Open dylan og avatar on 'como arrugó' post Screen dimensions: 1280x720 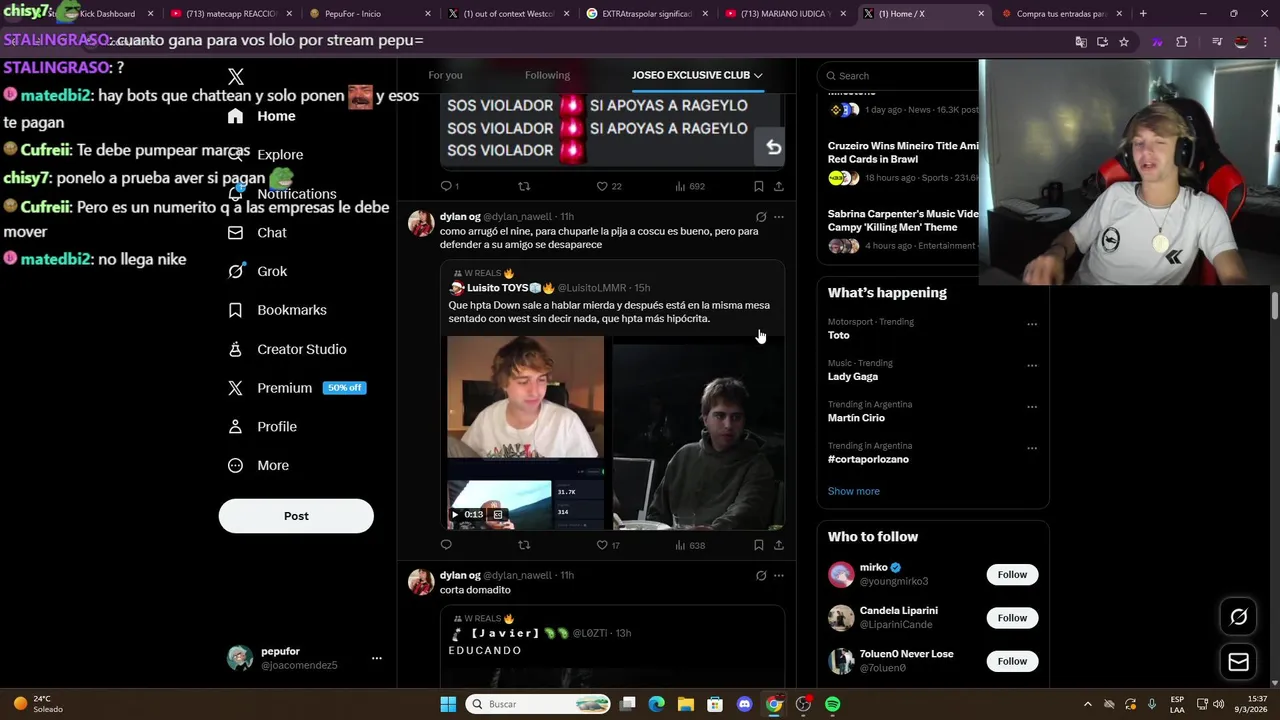click(x=421, y=223)
